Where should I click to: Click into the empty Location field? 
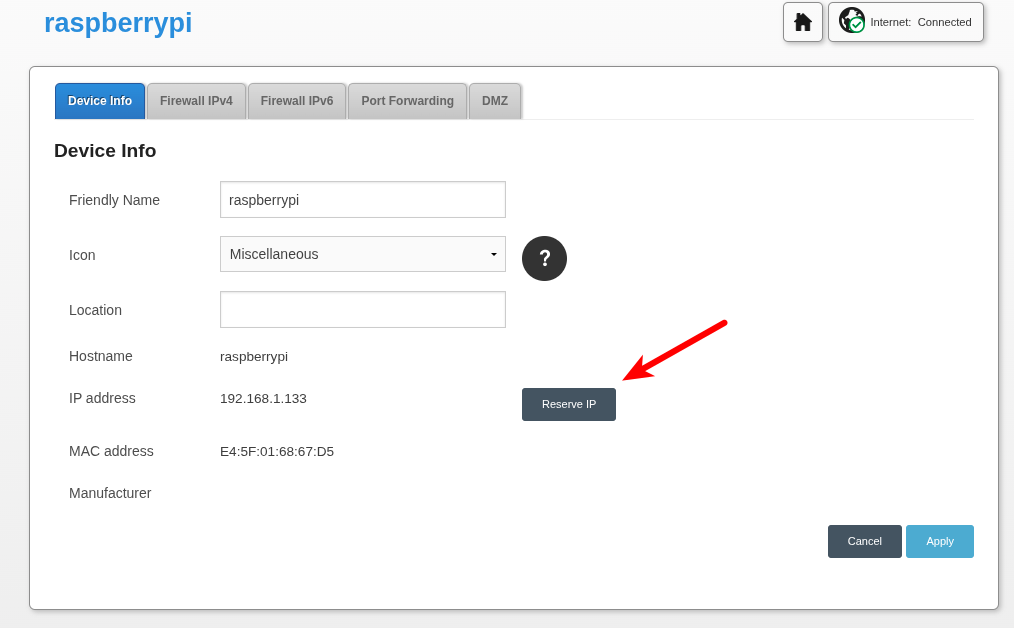[x=363, y=310]
